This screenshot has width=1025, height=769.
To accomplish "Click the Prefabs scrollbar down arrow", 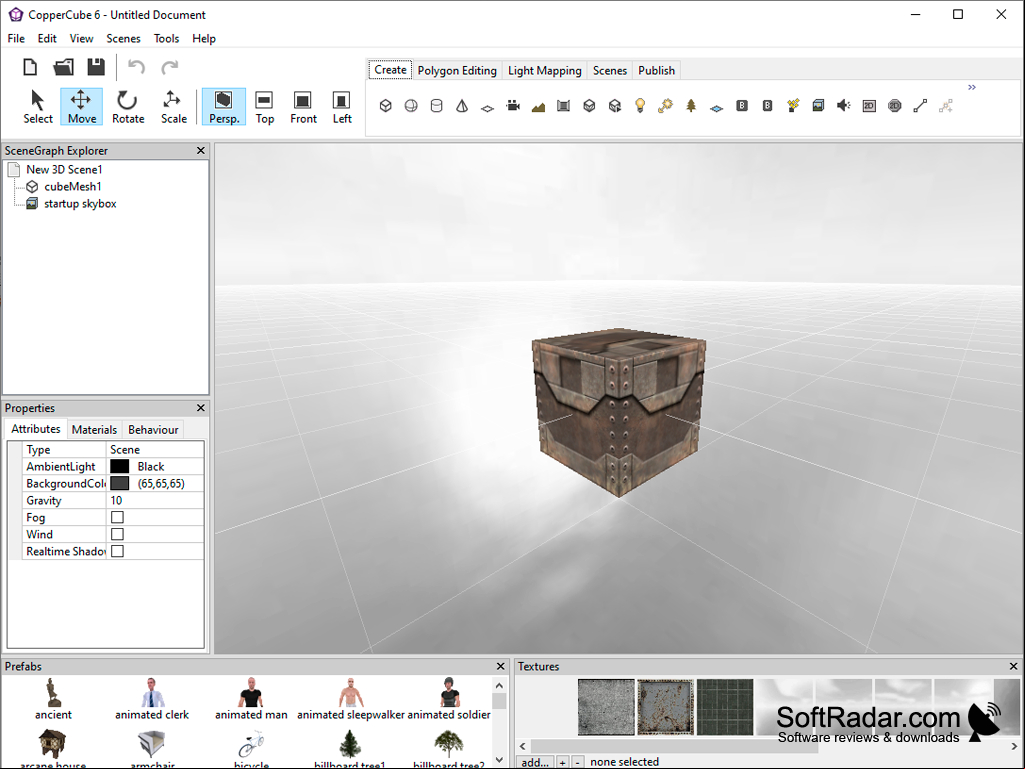I will (x=499, y=760).
